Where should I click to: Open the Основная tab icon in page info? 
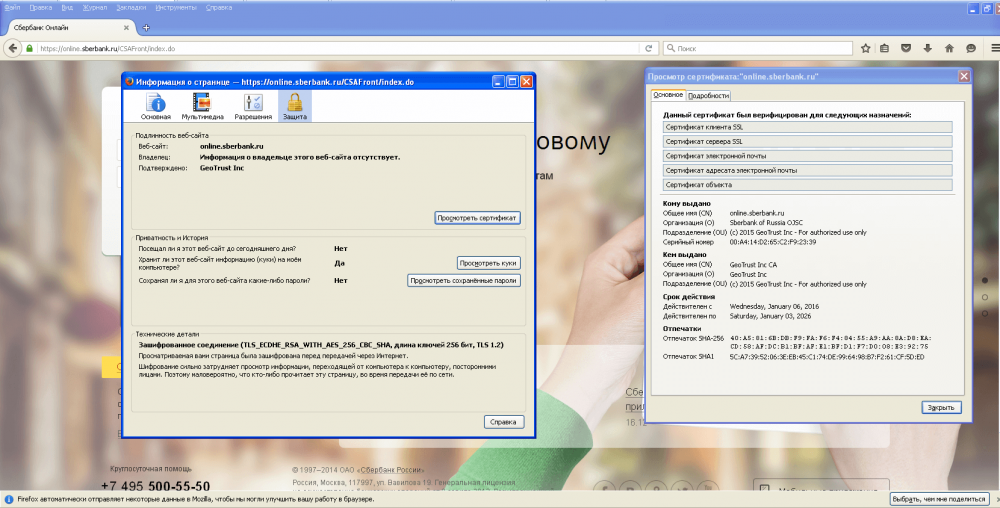click(156, 106)
